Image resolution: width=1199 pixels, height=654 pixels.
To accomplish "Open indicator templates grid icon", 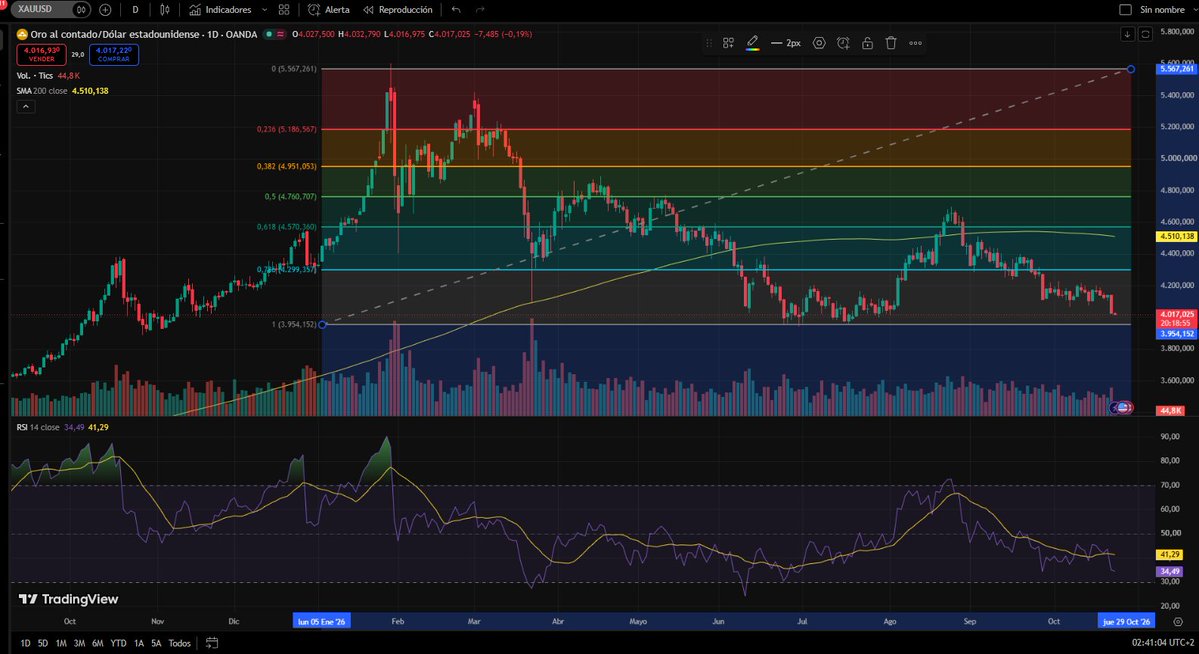I will [284, 10].
